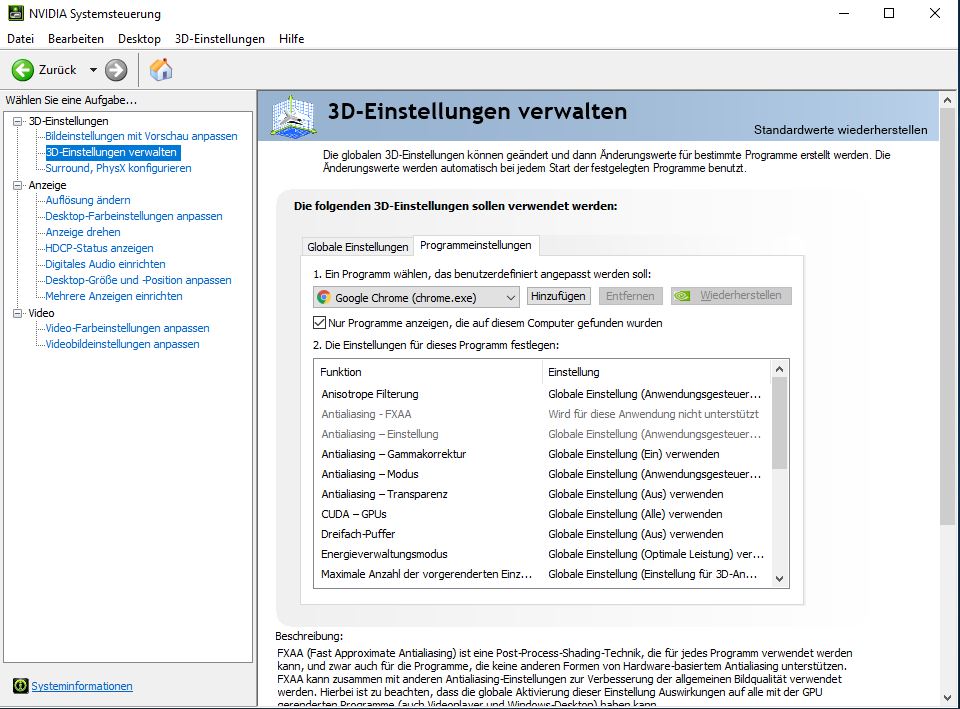Click the settings list scroll-up arrow
The width and height of the screenshot is (960, 709).
point(779,369)
